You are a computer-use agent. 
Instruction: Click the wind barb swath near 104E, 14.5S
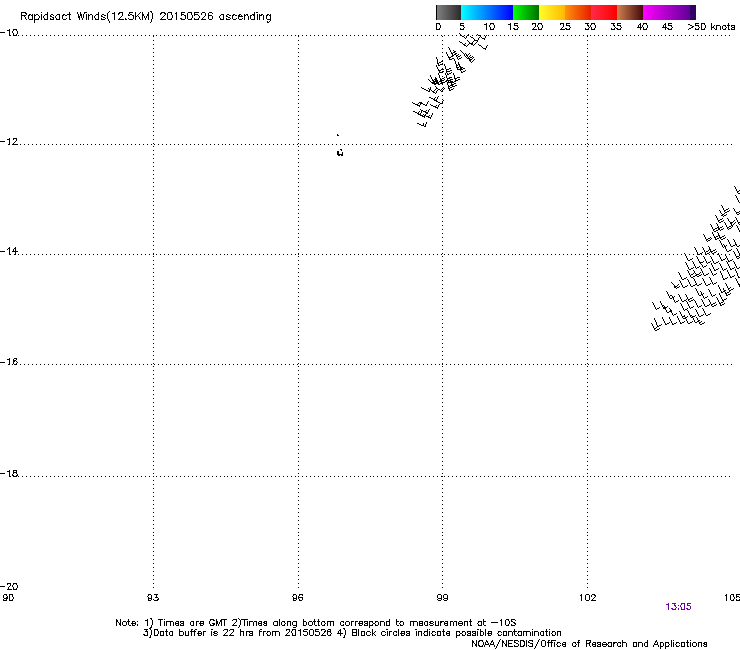pyautogui.click(x=696, y=259)
